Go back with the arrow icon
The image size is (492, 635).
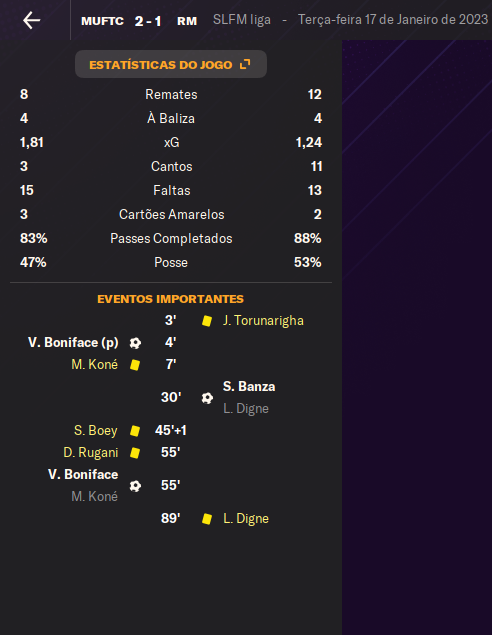(x=32, y=20)
